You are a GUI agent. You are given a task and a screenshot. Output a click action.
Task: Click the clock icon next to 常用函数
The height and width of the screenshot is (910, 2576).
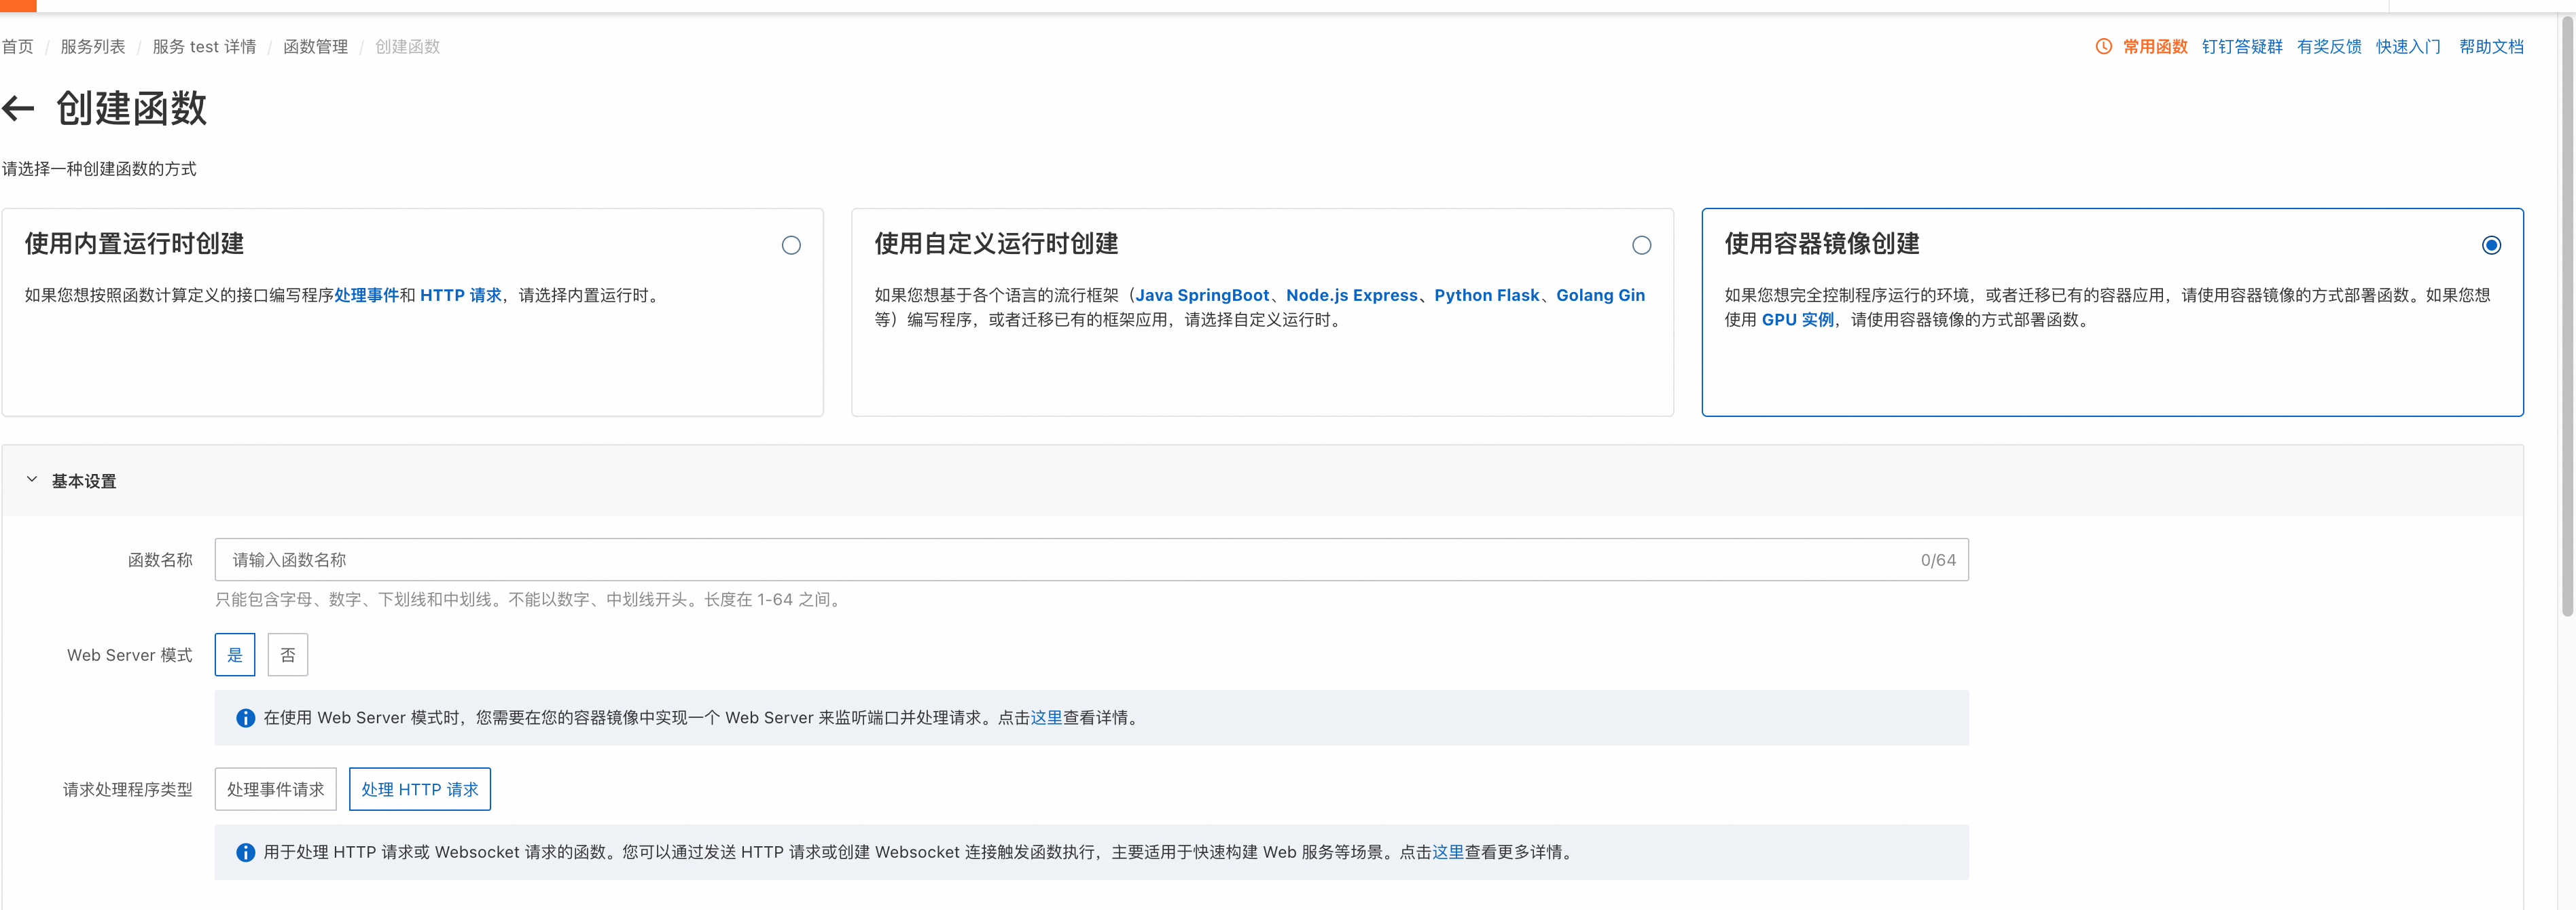pos(2104,46)
